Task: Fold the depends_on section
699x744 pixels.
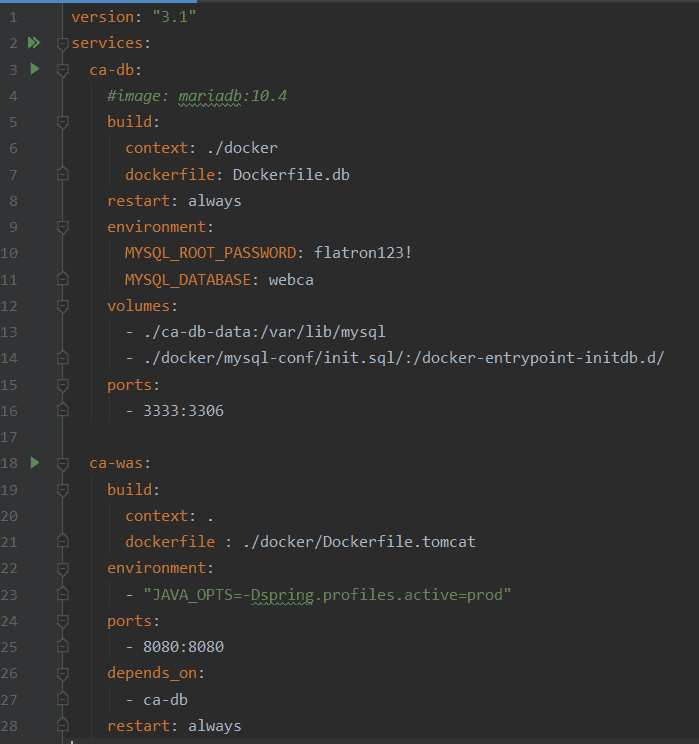Action: [62, 673]
